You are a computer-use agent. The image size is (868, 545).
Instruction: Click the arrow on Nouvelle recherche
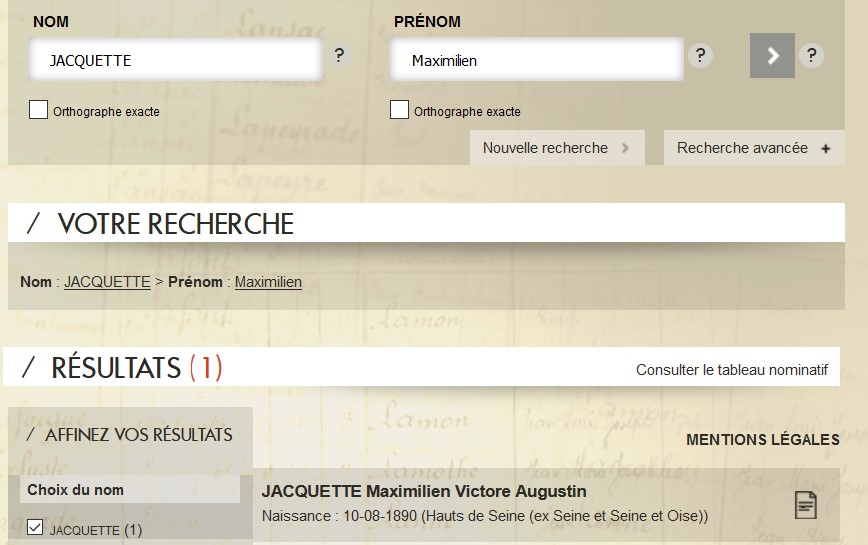click(x=626, y=148)
